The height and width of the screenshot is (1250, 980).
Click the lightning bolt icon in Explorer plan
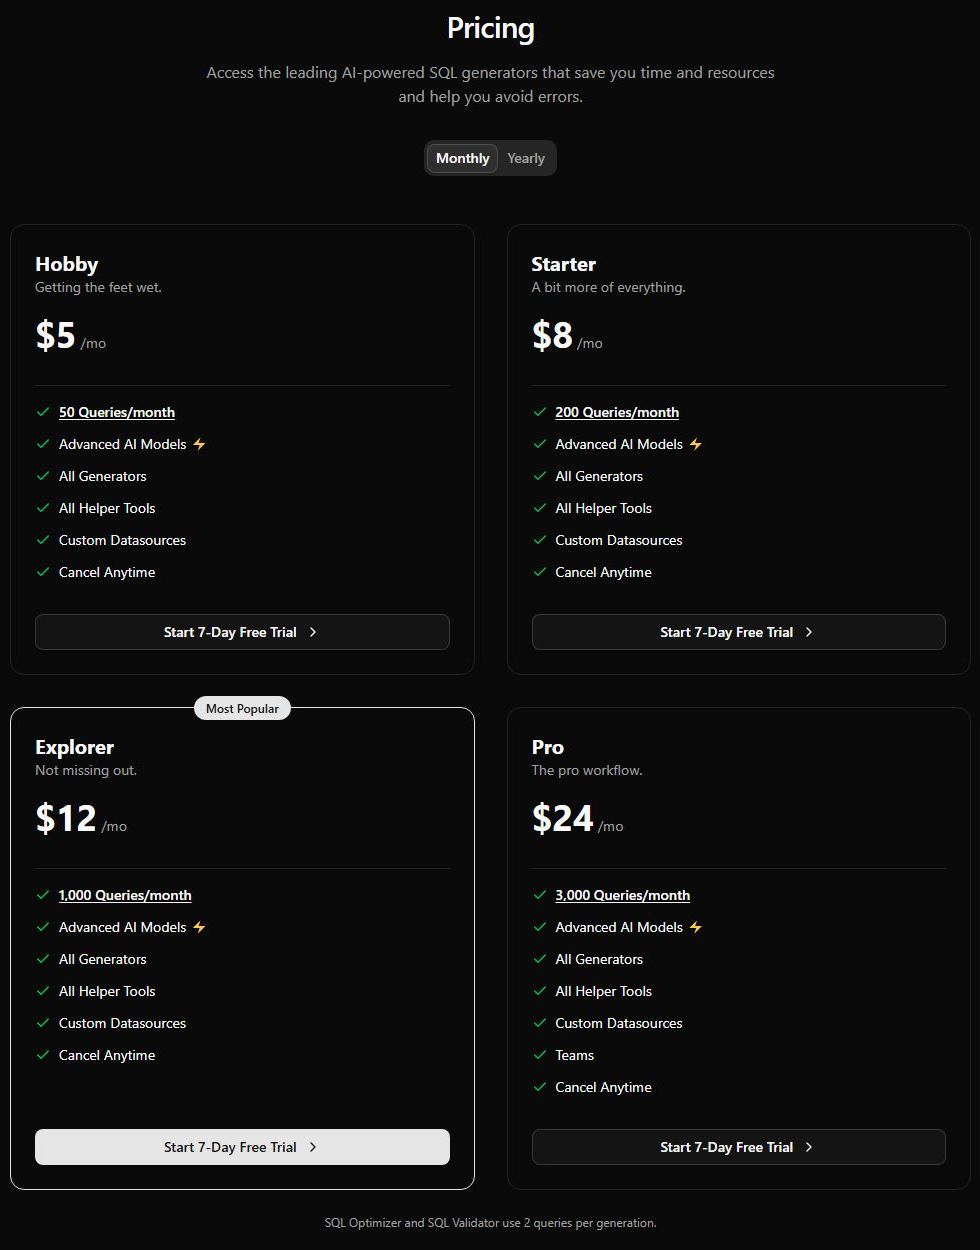(x=199, y=927)
